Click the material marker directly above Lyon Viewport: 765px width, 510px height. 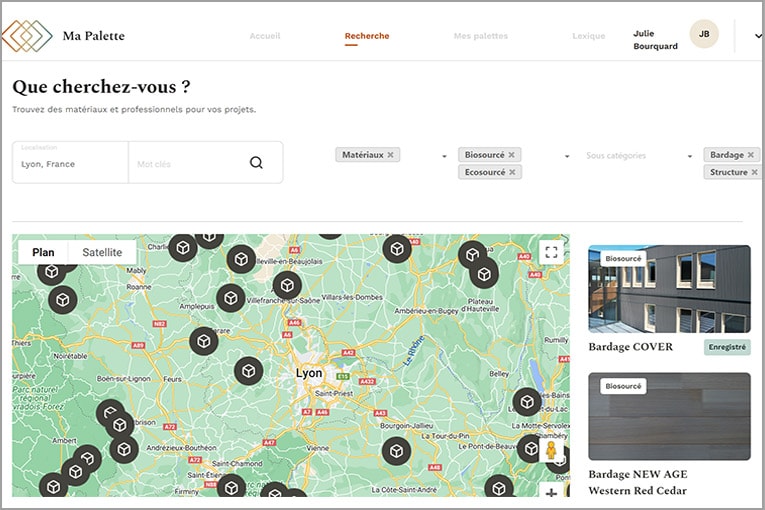287,286
